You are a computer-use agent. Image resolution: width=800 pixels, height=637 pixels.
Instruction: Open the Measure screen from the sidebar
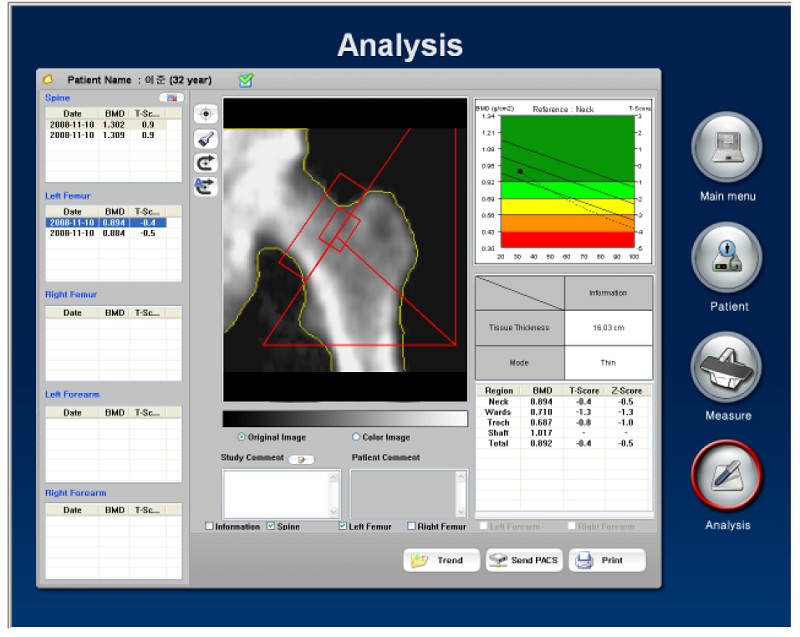pyautogui.click(x=726, y=366)
